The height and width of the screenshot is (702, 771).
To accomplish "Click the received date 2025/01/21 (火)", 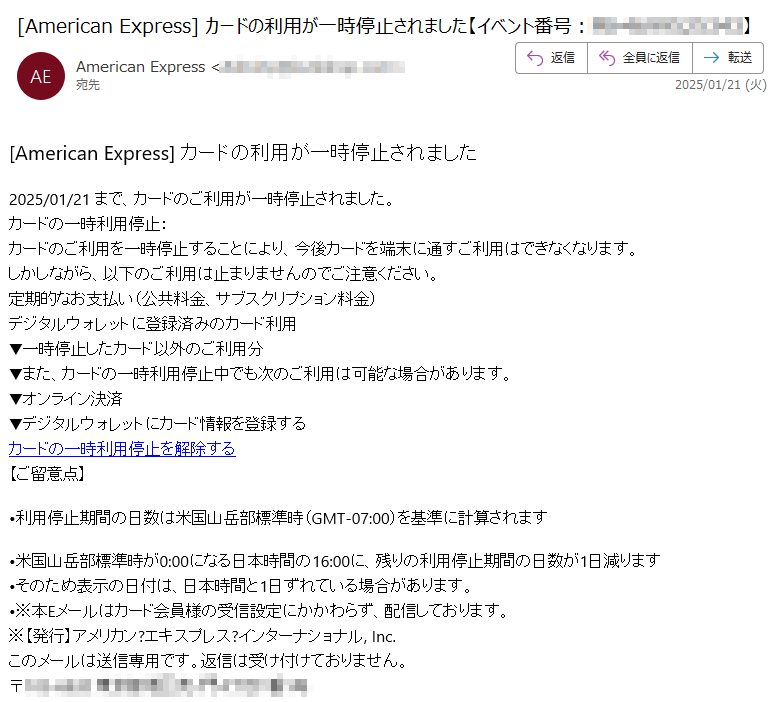I will 719,85.
